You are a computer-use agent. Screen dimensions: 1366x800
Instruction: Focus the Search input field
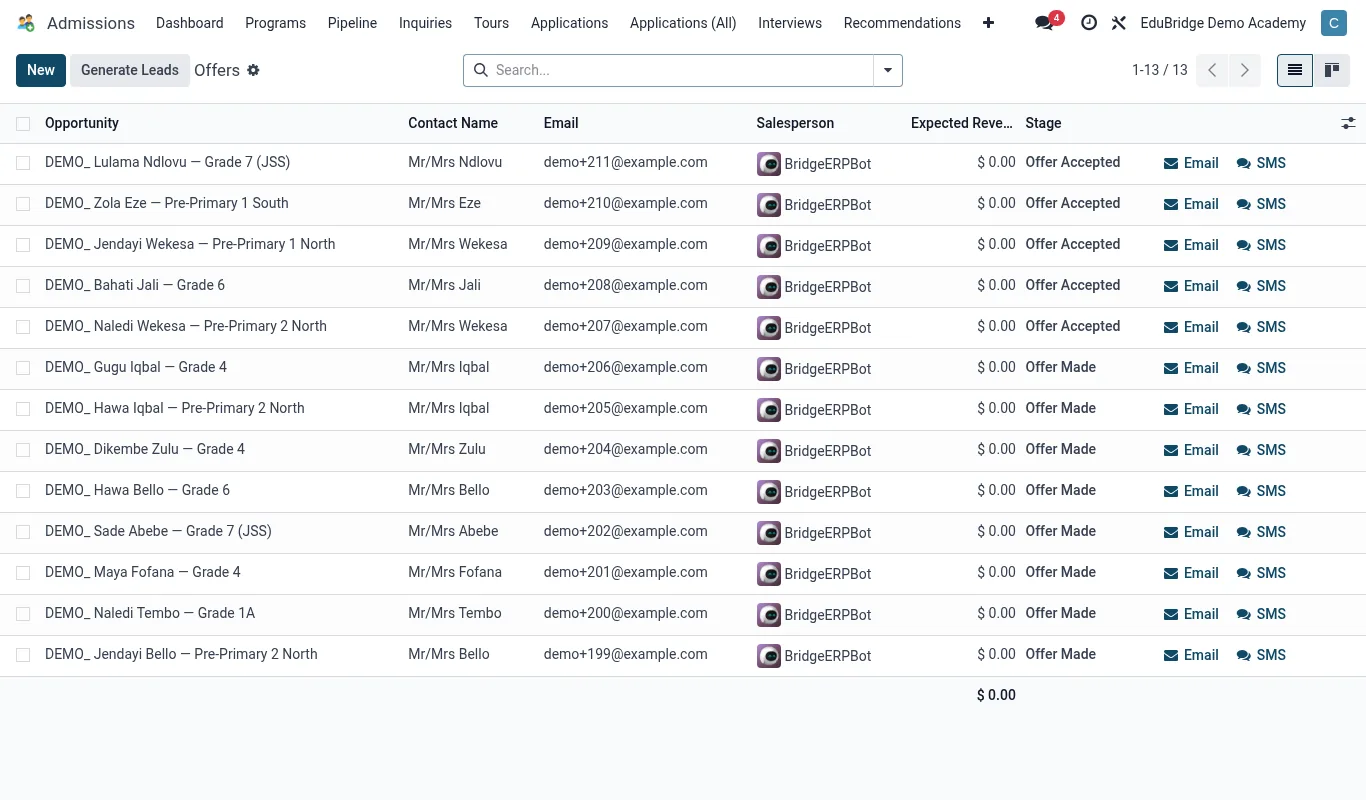pos(680,70)
